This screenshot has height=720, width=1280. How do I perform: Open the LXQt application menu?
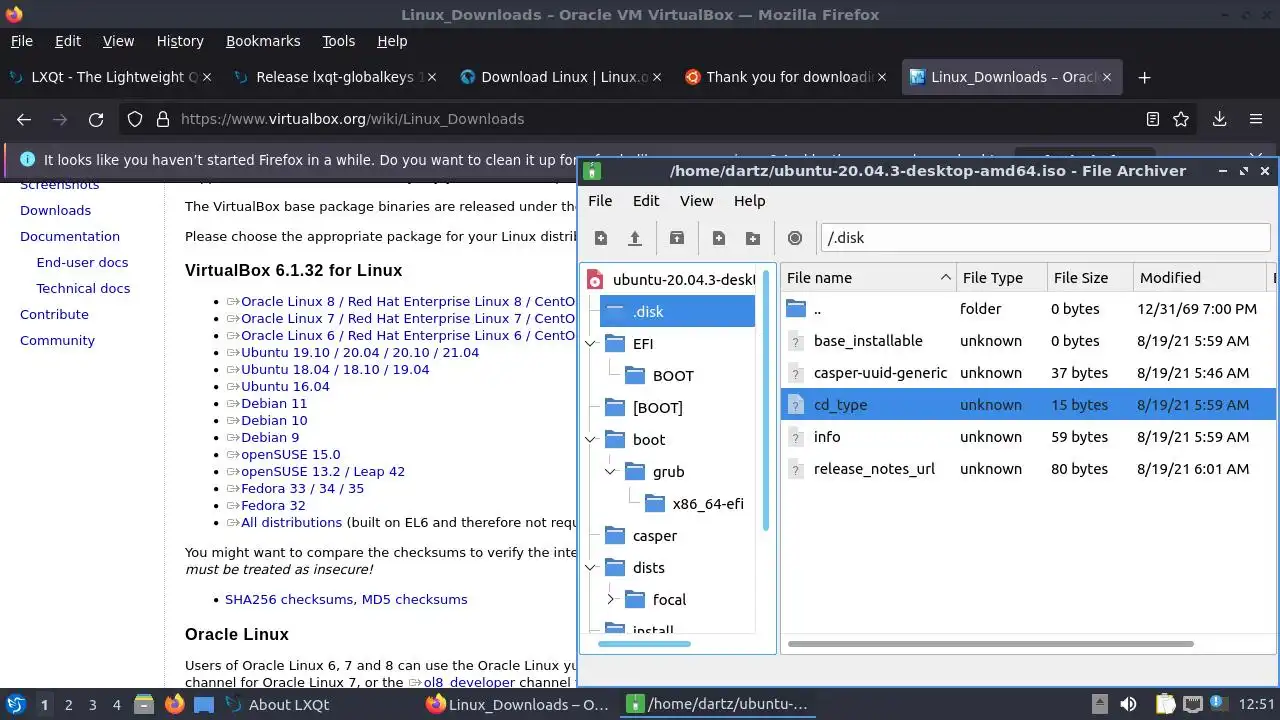click(16, 705)
